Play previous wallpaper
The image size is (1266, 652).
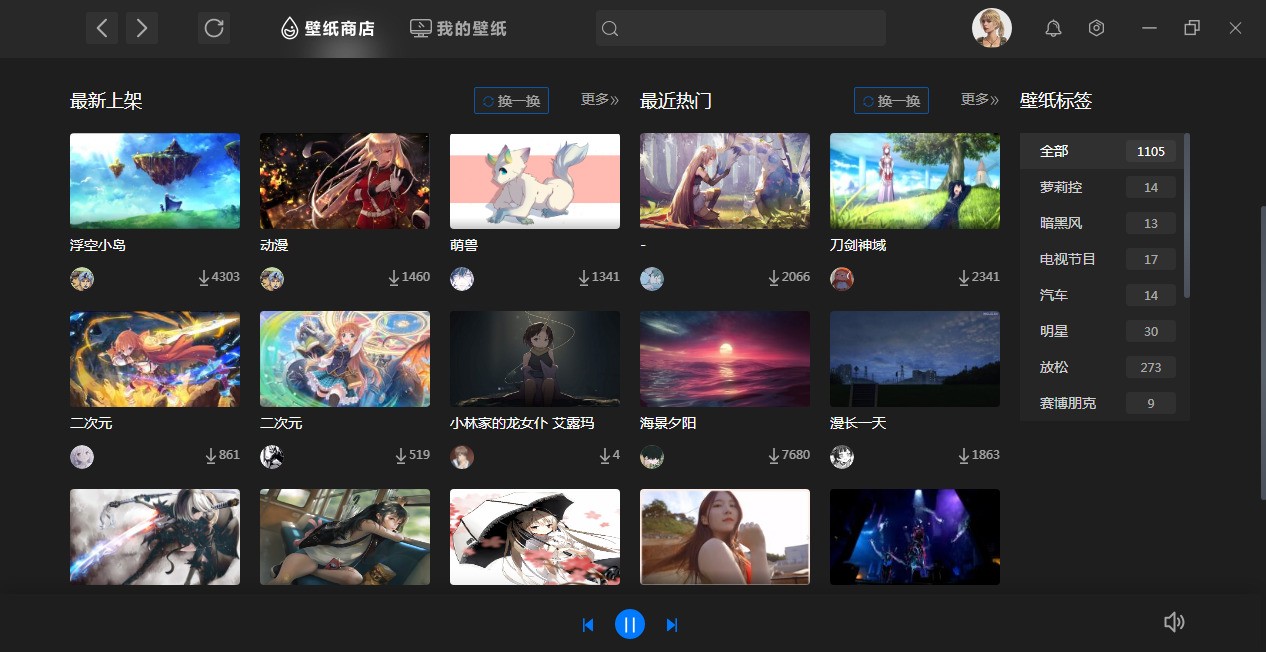click(588, 625)
